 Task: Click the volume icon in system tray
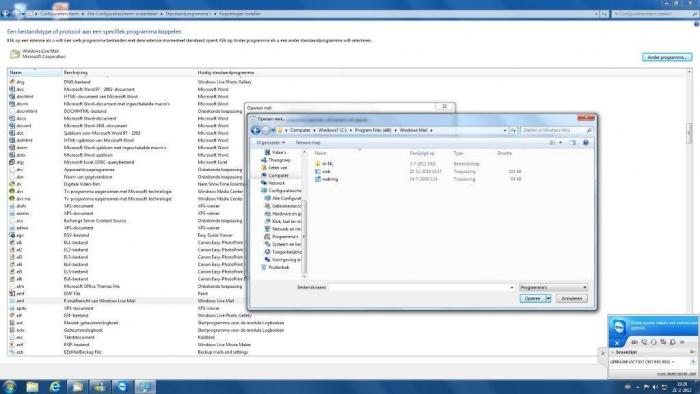(655, 387)
